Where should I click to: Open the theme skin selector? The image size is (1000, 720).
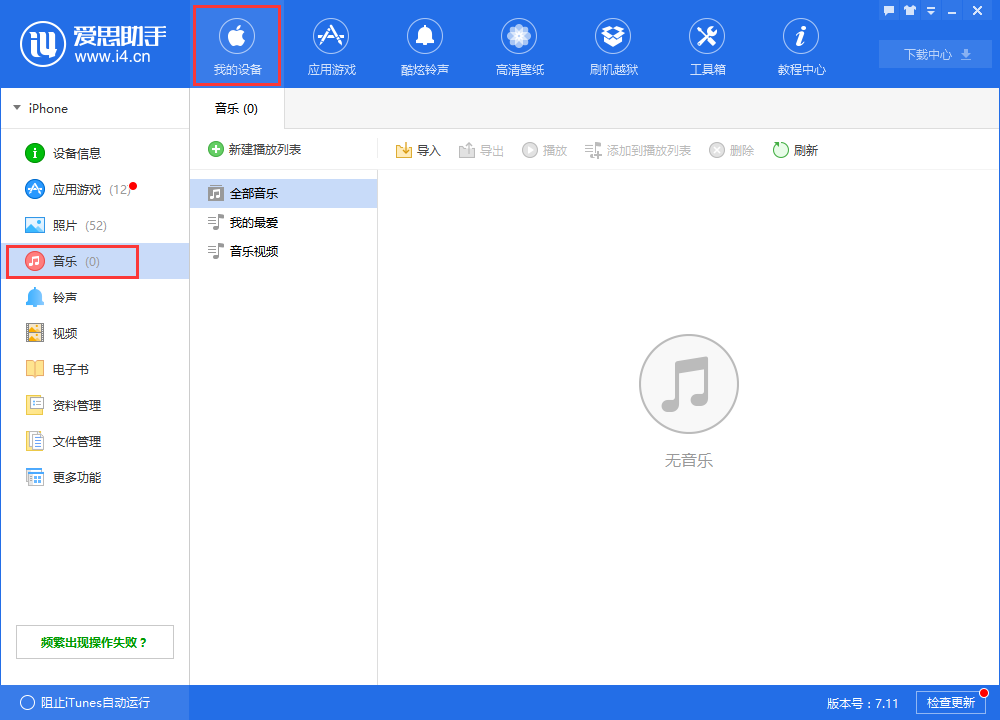click(x=910, y=9)
